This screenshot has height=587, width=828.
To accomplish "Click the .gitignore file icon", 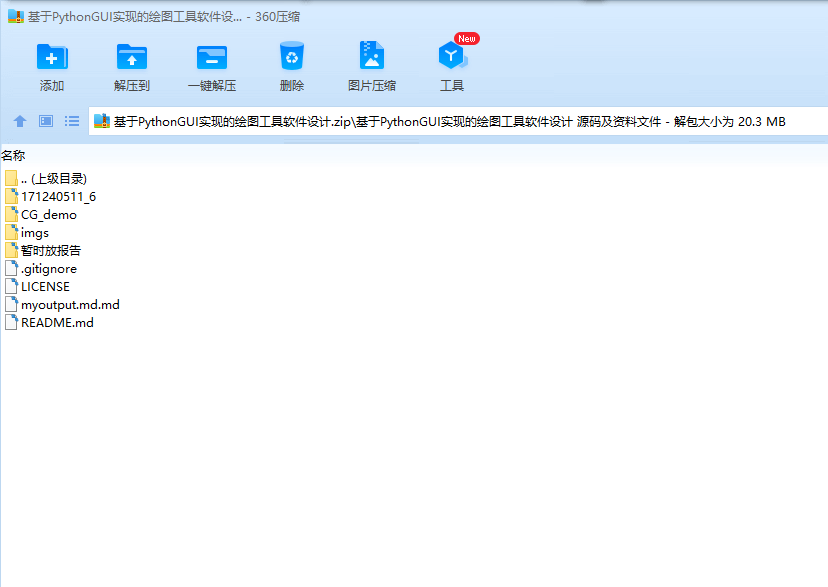I will 11,268.
